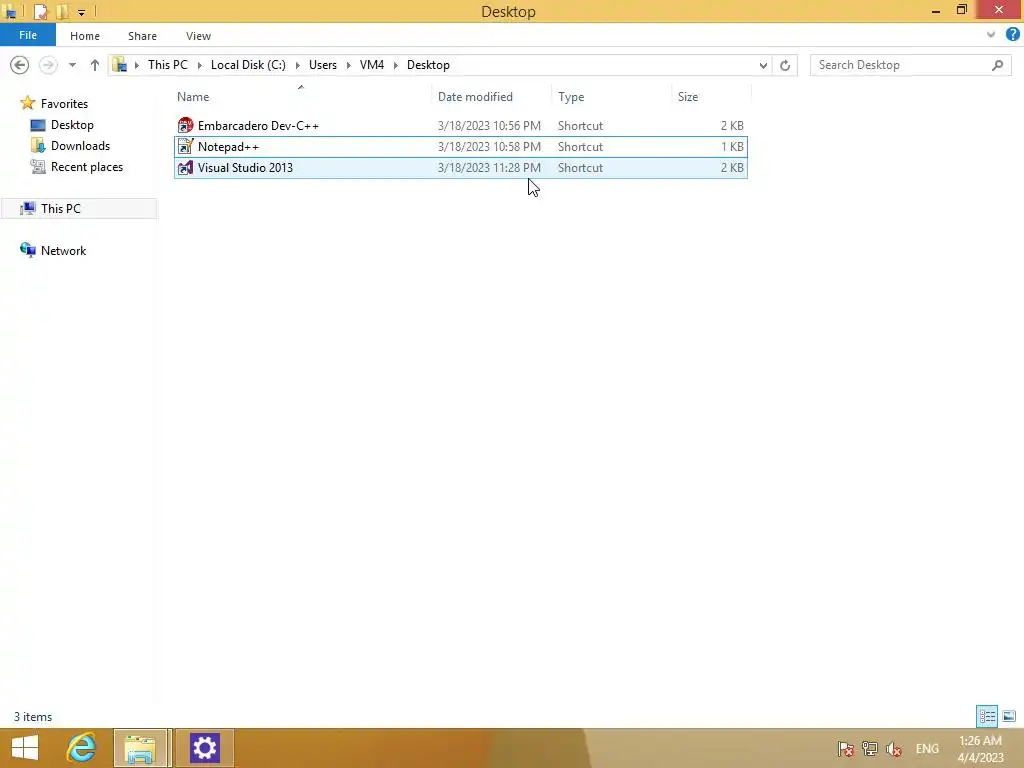Click ENG input language indicator
The image size is (1024, 768).
pyautogui.click(x=927, y=749)
